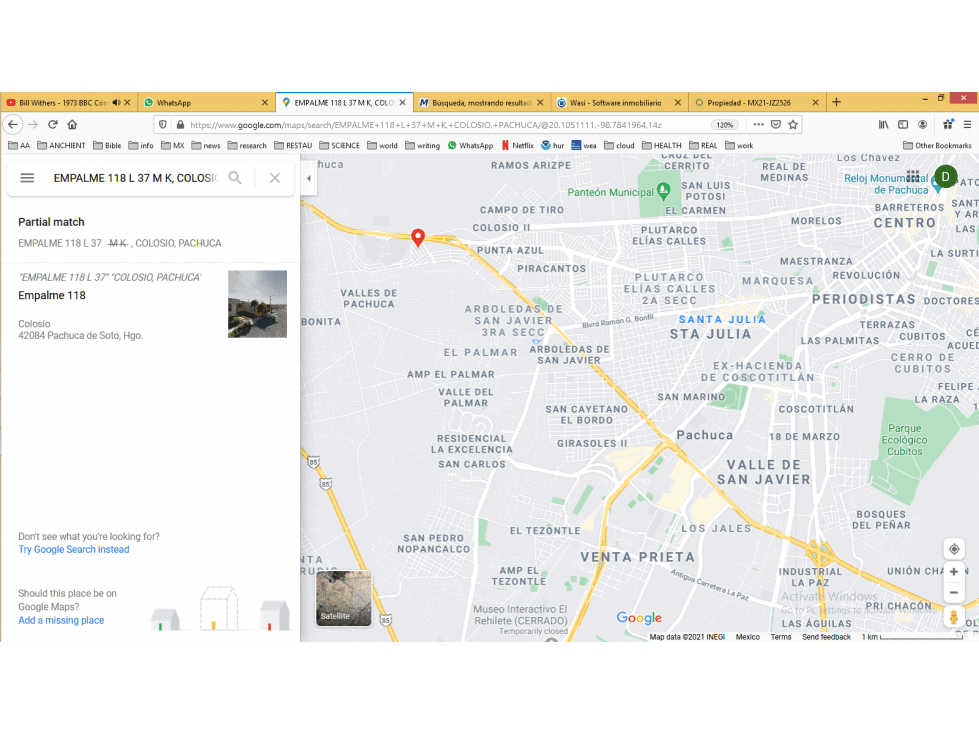Click the browser forward arrow
Viewport: 979px width, 734px height.
point(33,124)
